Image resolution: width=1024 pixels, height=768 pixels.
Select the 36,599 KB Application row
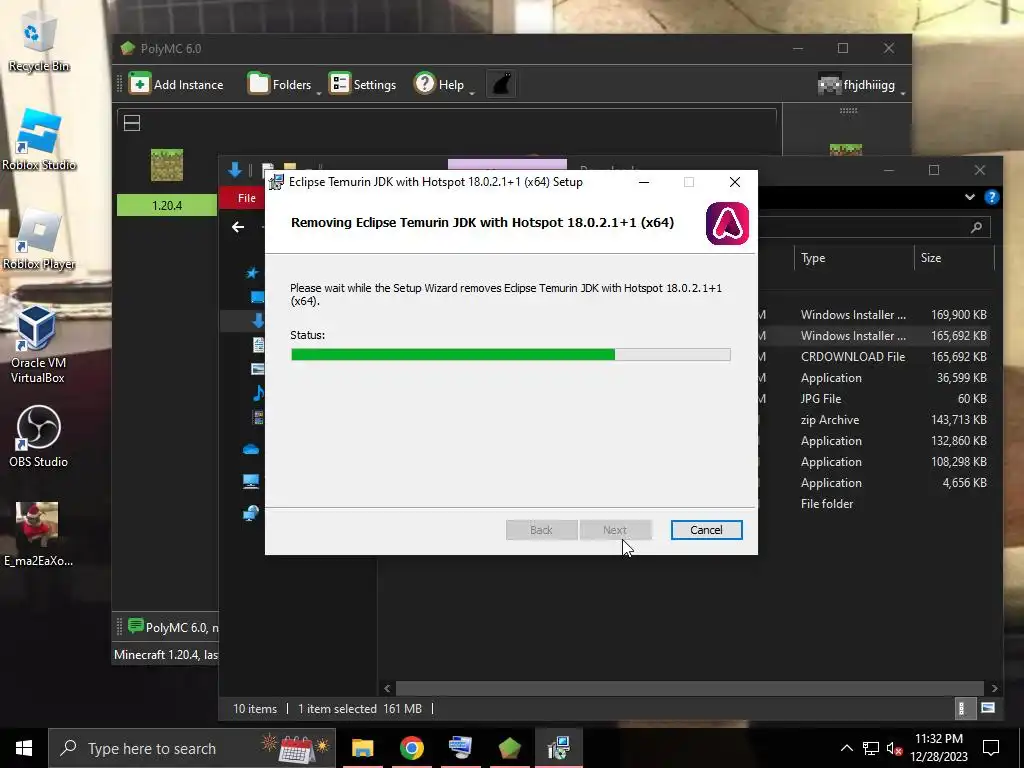874,377
